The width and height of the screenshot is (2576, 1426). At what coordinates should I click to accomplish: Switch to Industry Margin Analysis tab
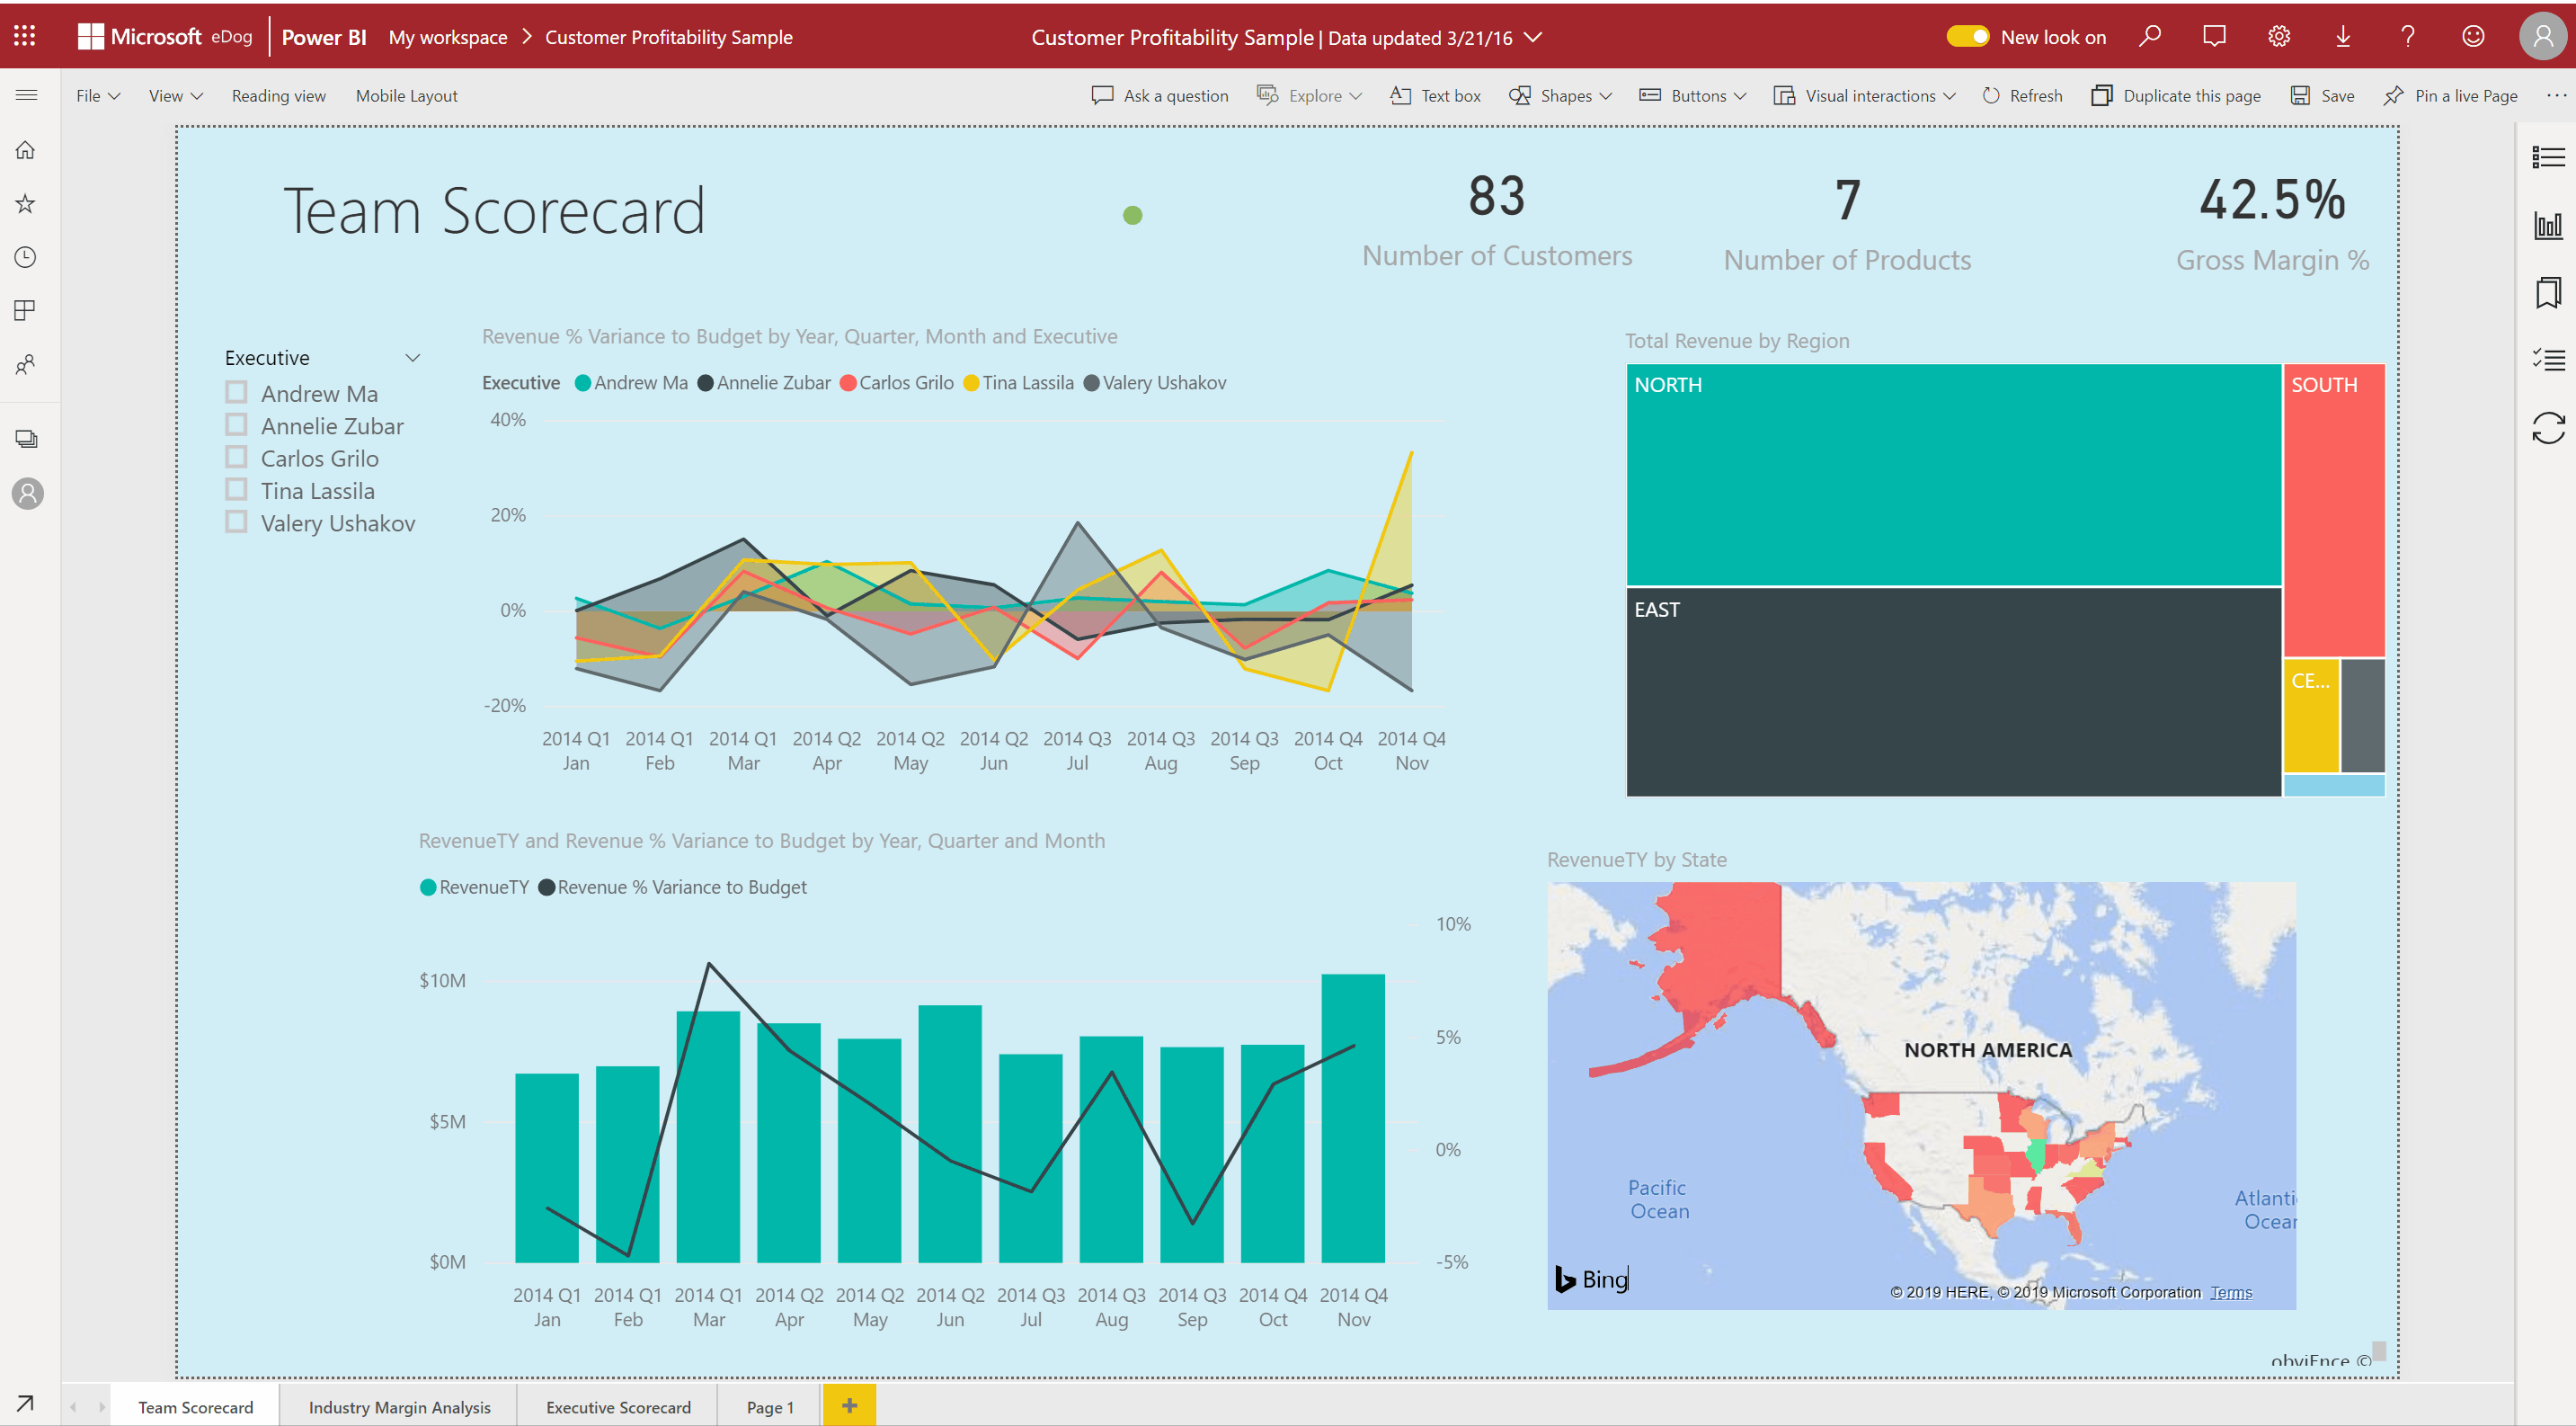[x=399, y=1406]
